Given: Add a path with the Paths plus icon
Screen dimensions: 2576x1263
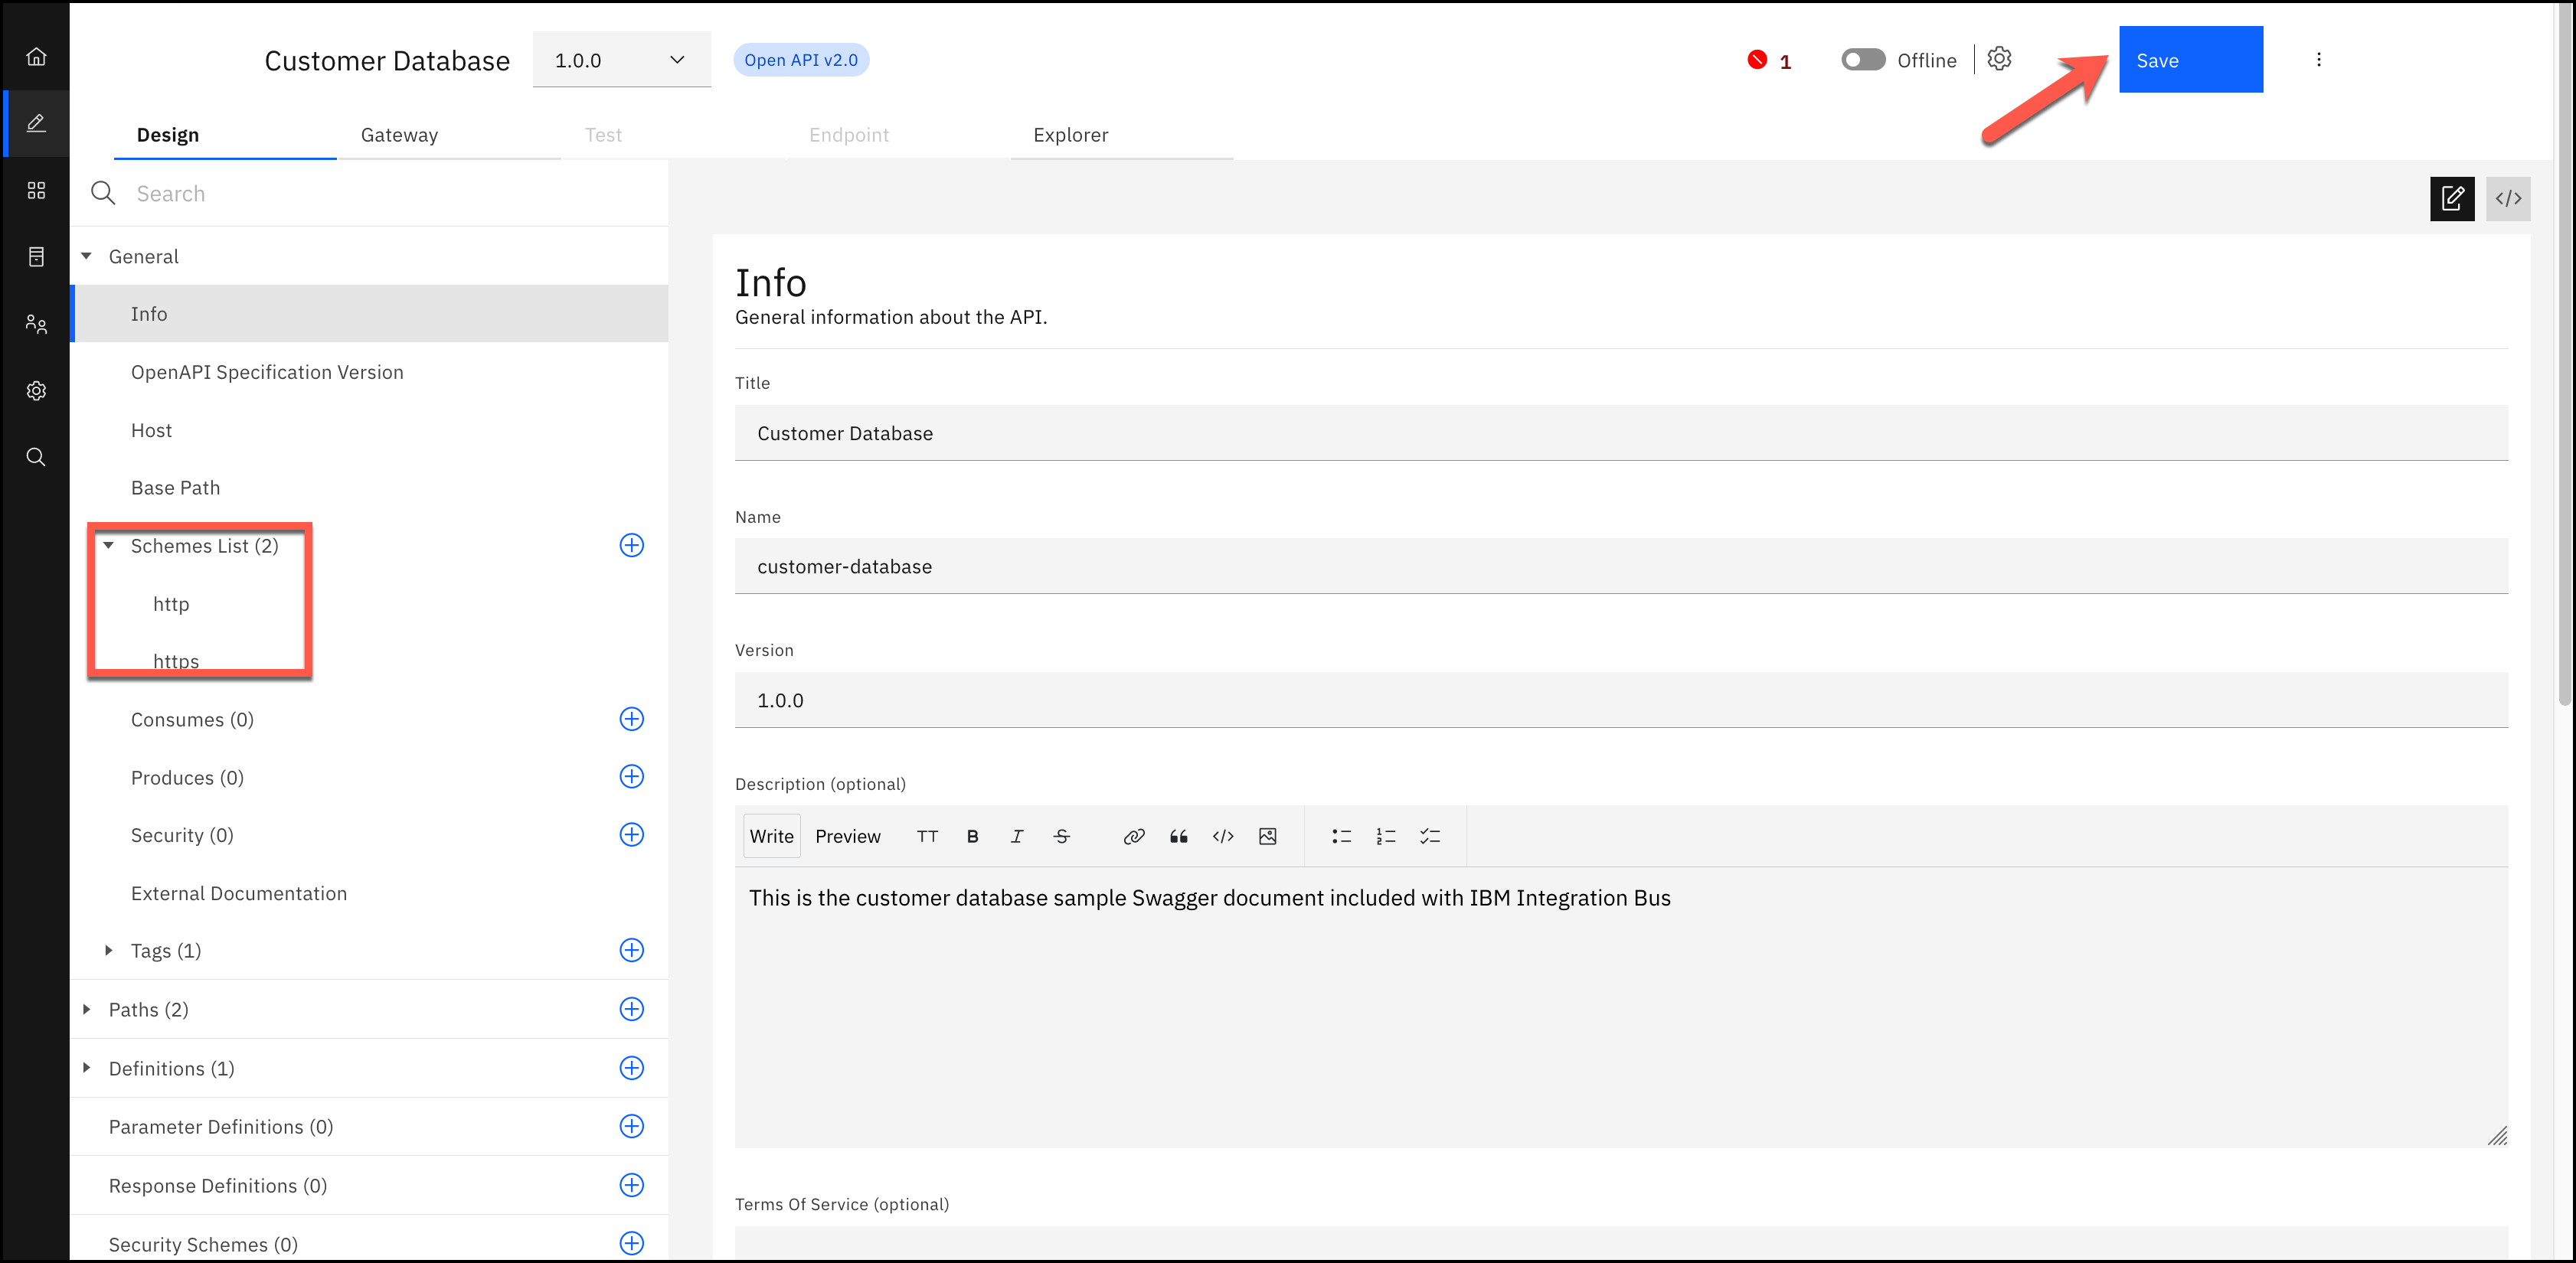Looking at the screenshot, I should pyautogui.click(x=632, y=1009).
